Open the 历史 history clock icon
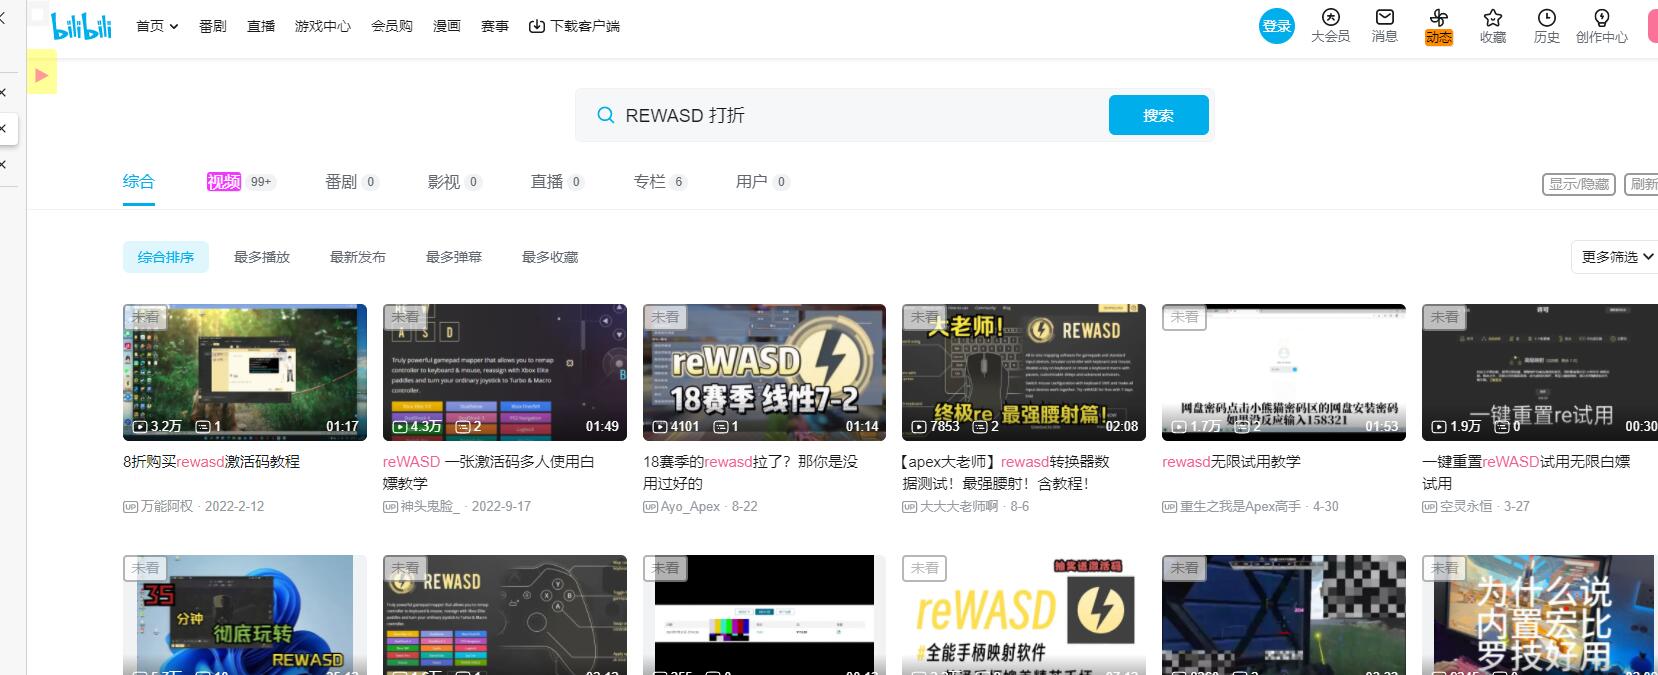The width and height of the screenshot is (1658, 675). tap(1546, 18)
